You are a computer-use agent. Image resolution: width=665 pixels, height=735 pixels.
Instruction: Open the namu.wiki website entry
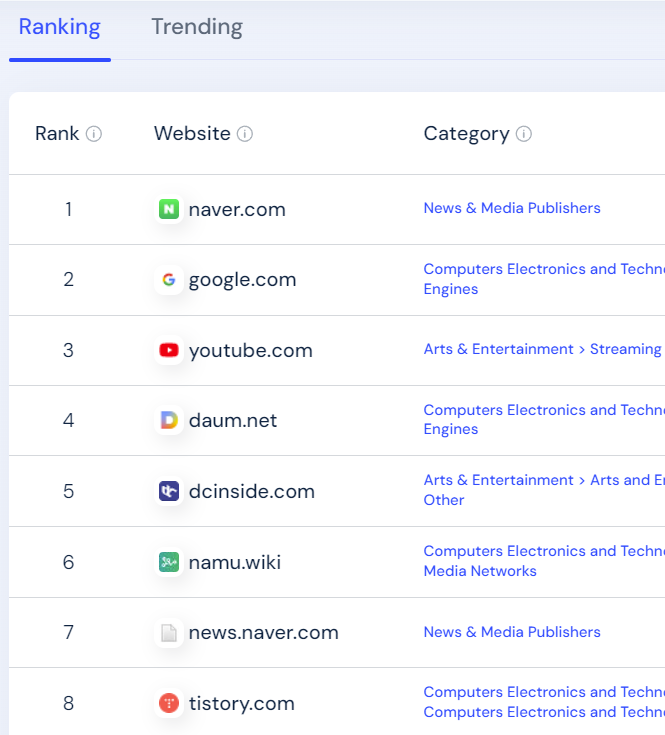[x=235, y=562]
